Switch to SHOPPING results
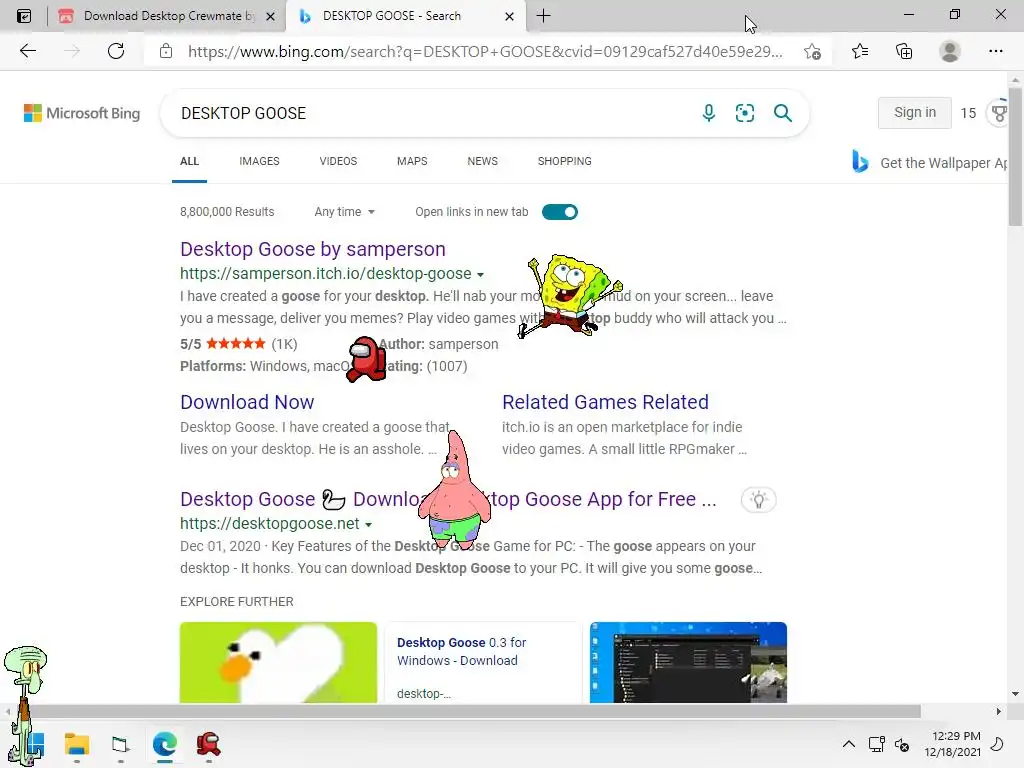Image resolution: width=1024 pixels, height=768 pixels. click(x=565, y=161)
